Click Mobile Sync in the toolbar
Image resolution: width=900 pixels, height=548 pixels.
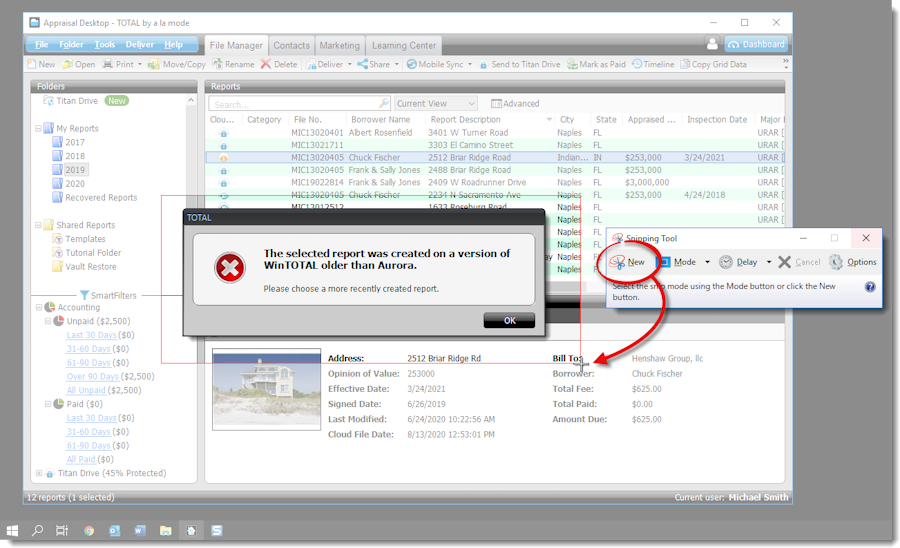tap(435, 64)
